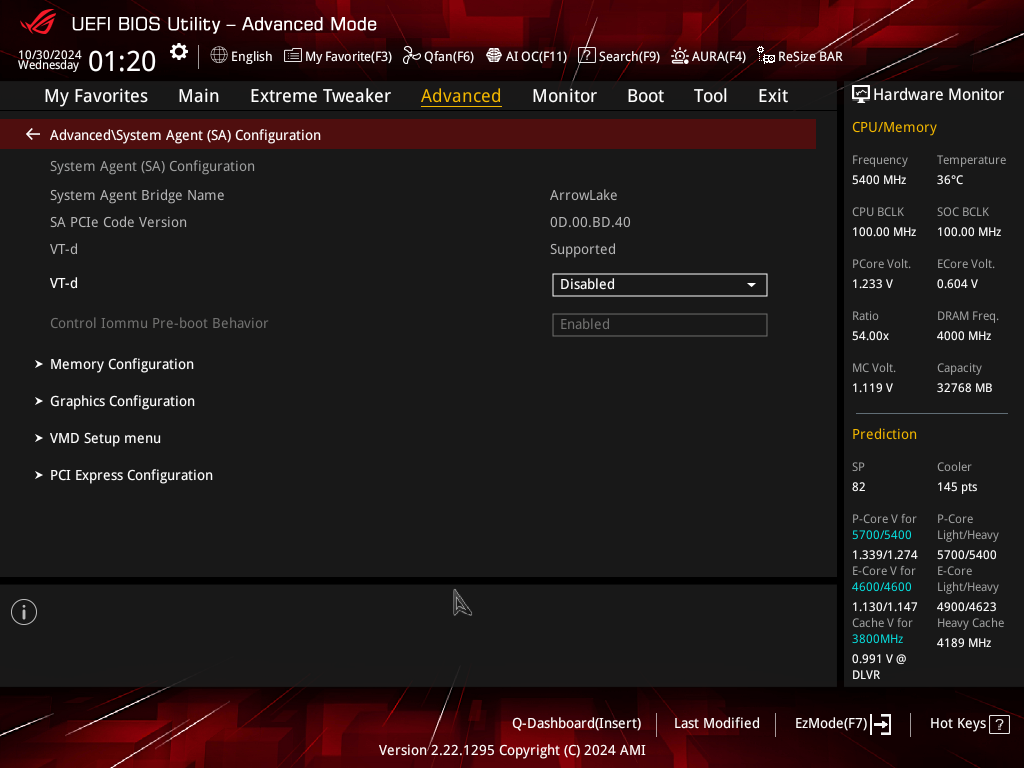Click Control Iommu Pre-boot Behavior label
Screen dimensions: 1024x768
pos(159,323)
